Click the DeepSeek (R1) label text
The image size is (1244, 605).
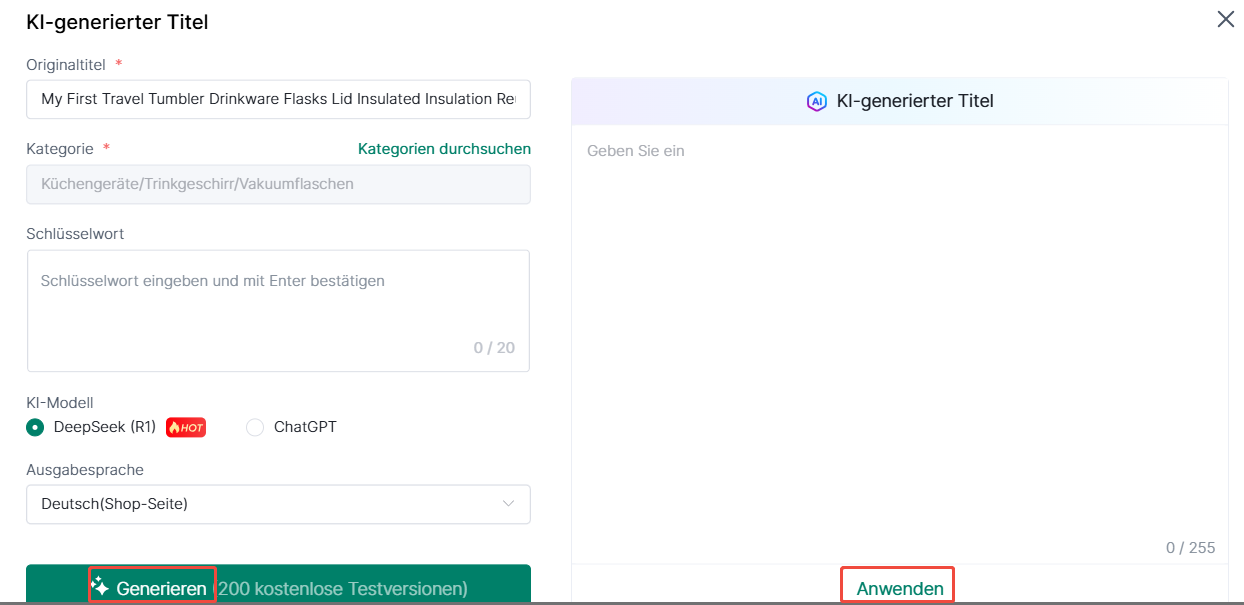[x=105, y=427]
